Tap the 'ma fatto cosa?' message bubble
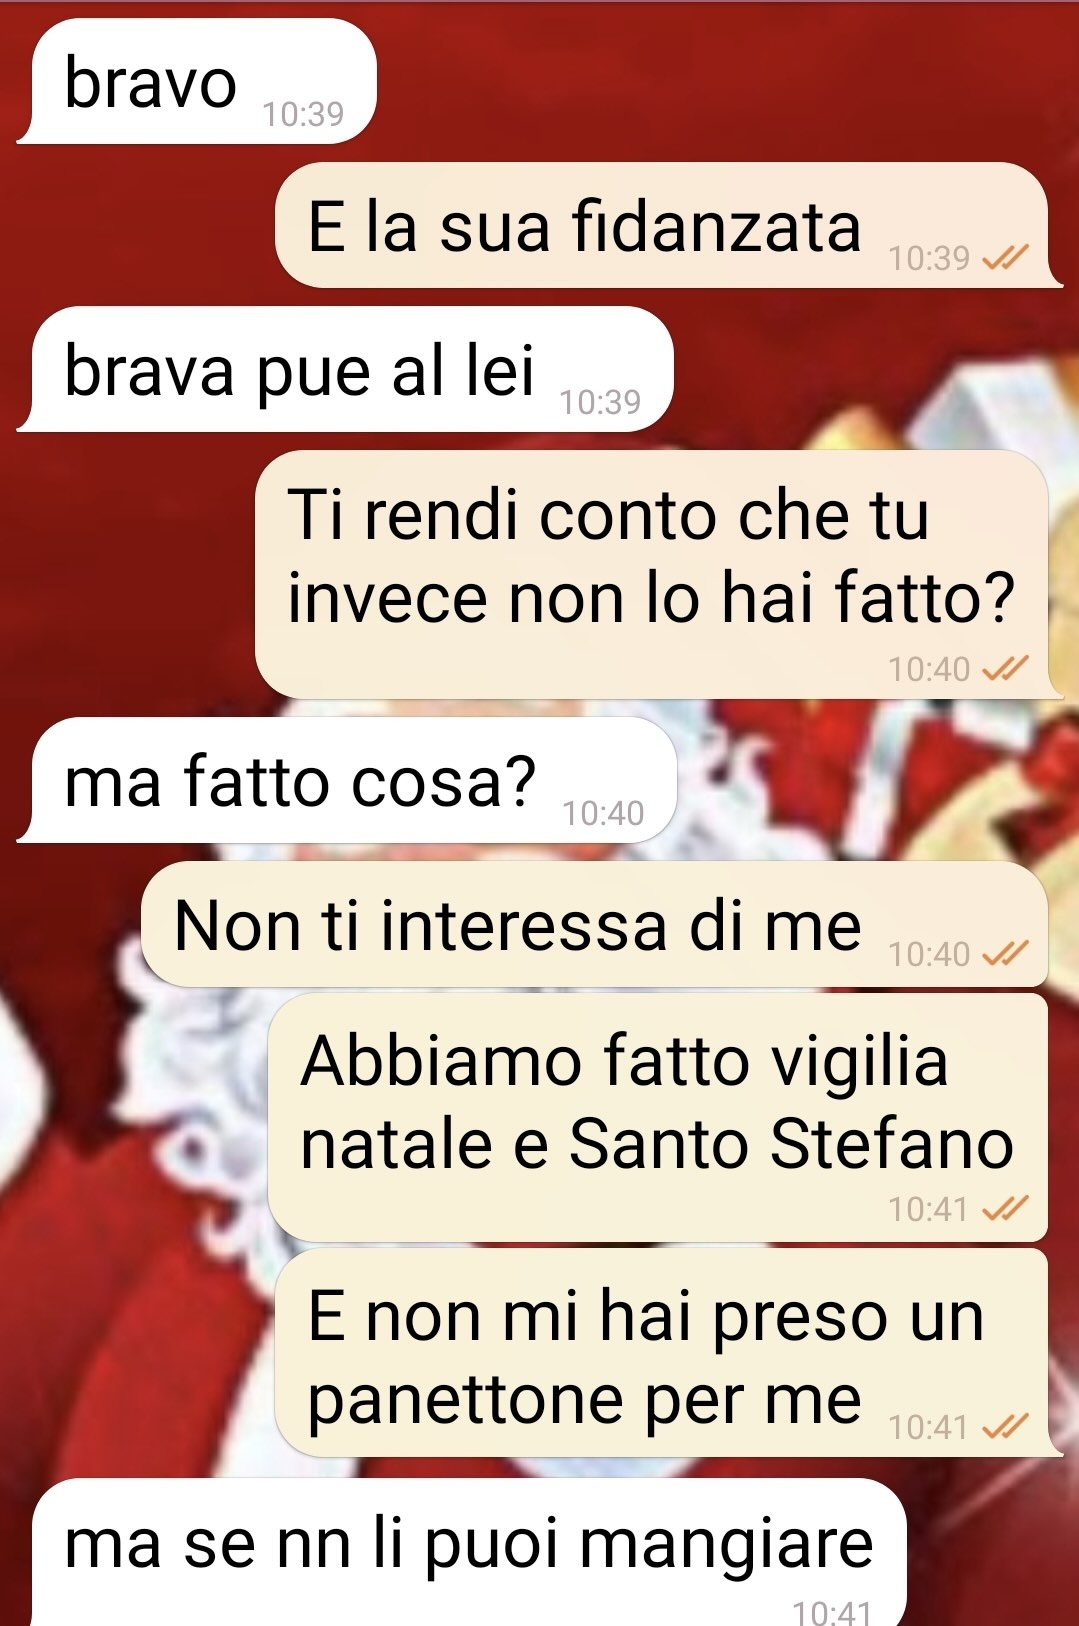 click(347, 781)
